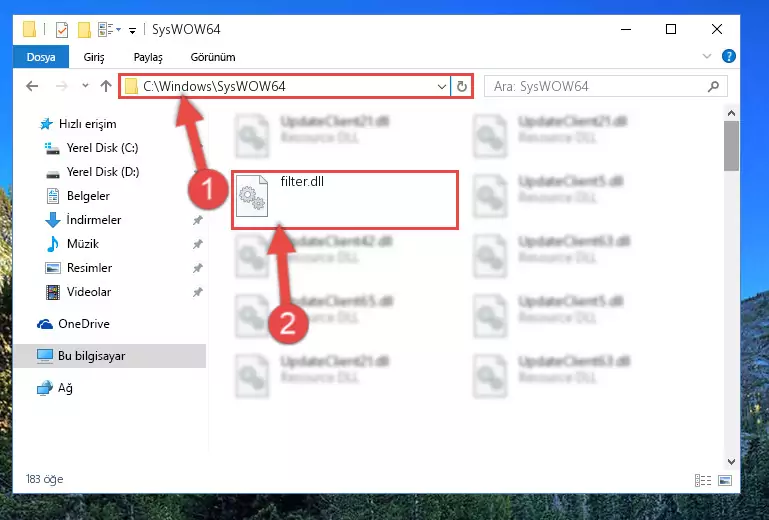This screenshot has width=769, height=520.
Task: Click the Properties icon in quick access toolbar
Action: point(62,30)
